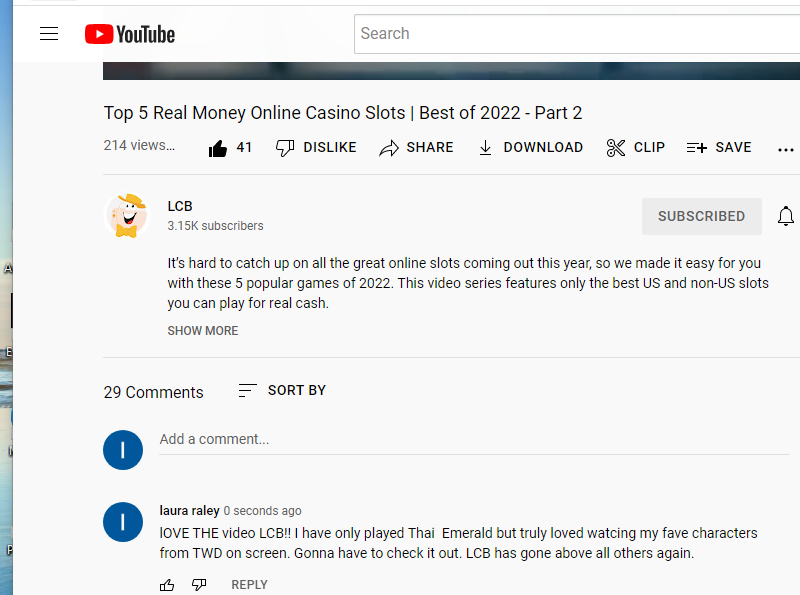Click the Add a comment field
Image resolution: width=800 pixels, height=595 pixels.
(474, 440)
